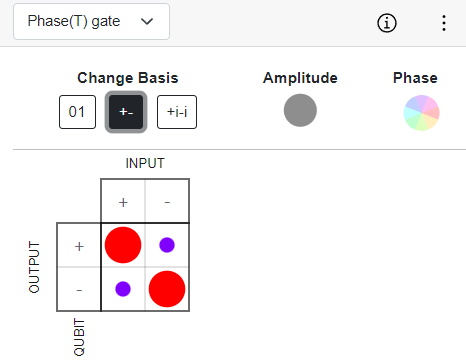Click the Change Basis heading
The image size is (466, 360).
[x=128, y=78]
